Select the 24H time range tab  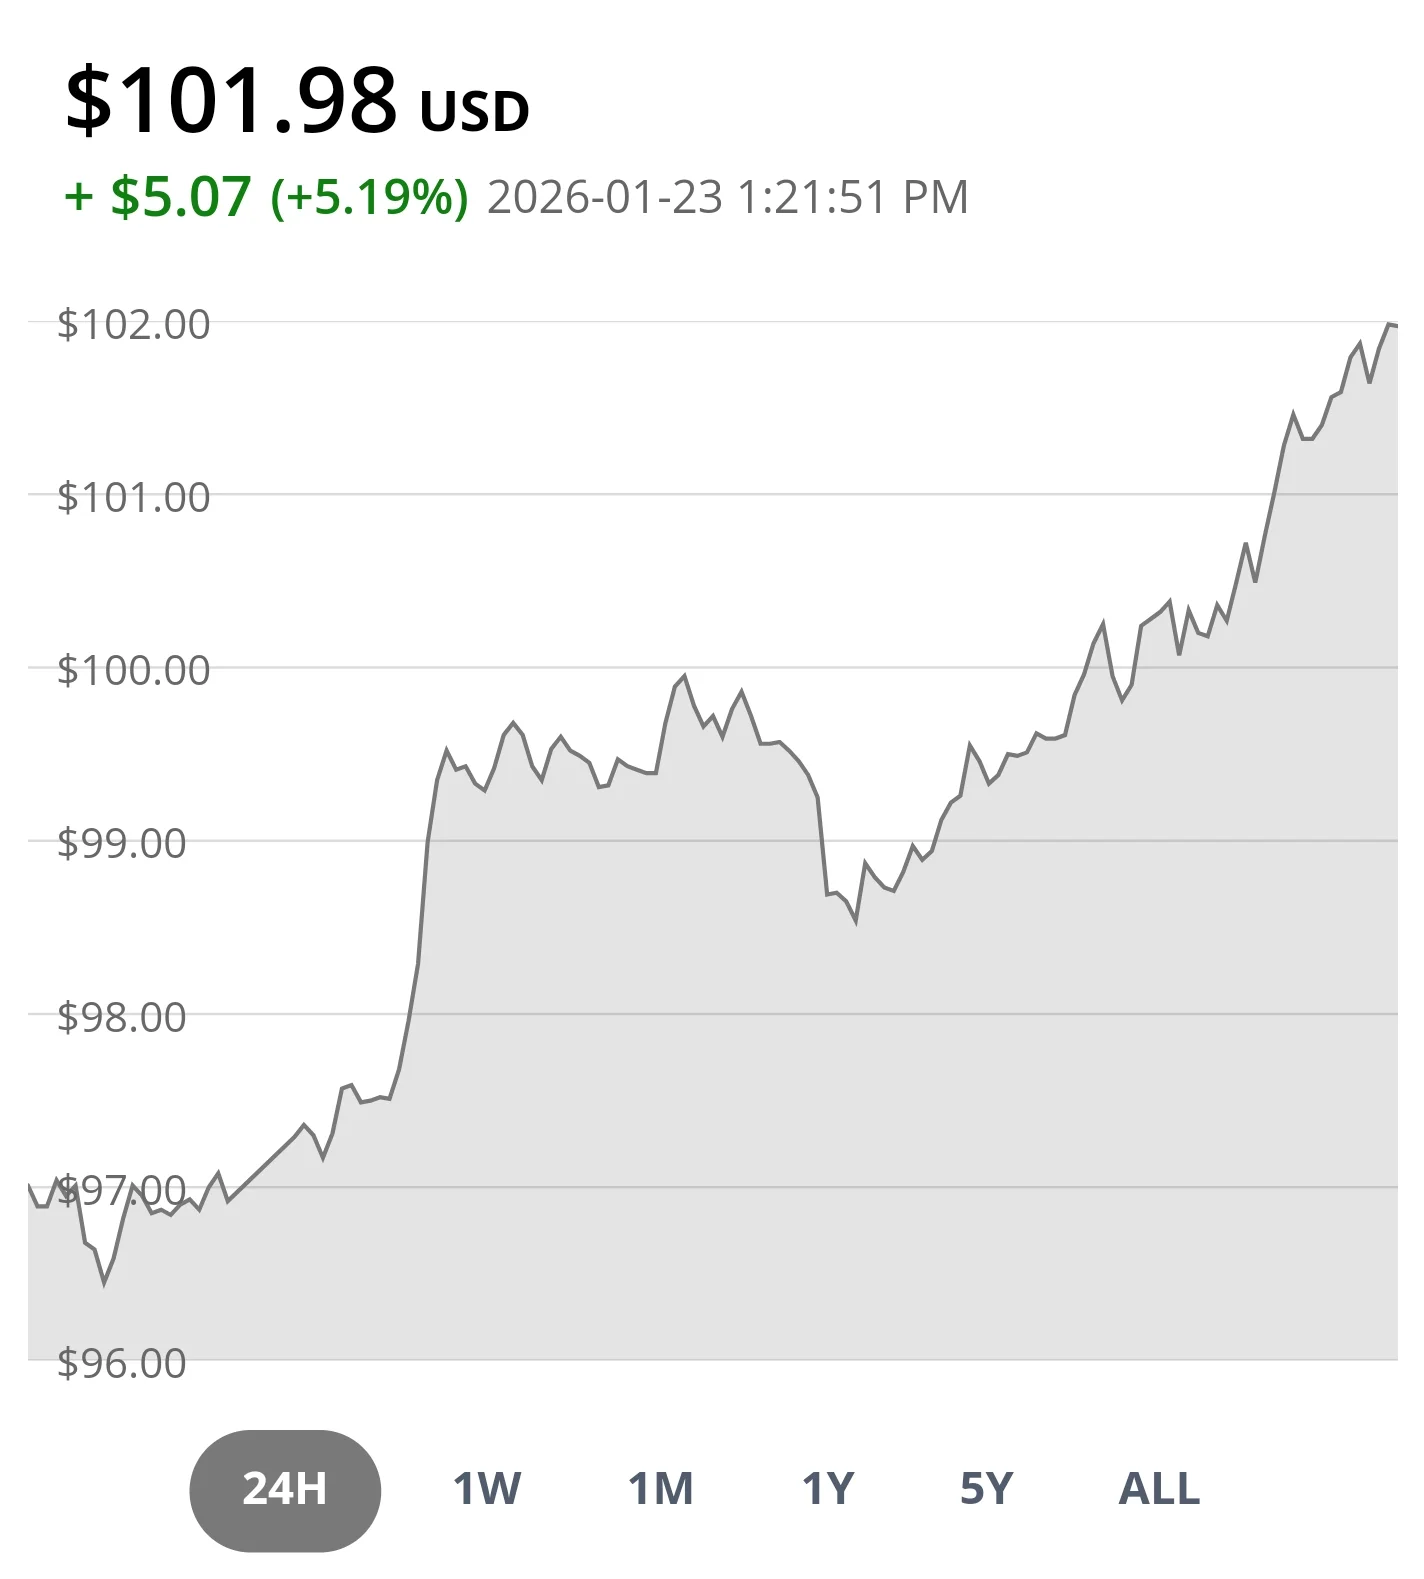[285, 1489]
